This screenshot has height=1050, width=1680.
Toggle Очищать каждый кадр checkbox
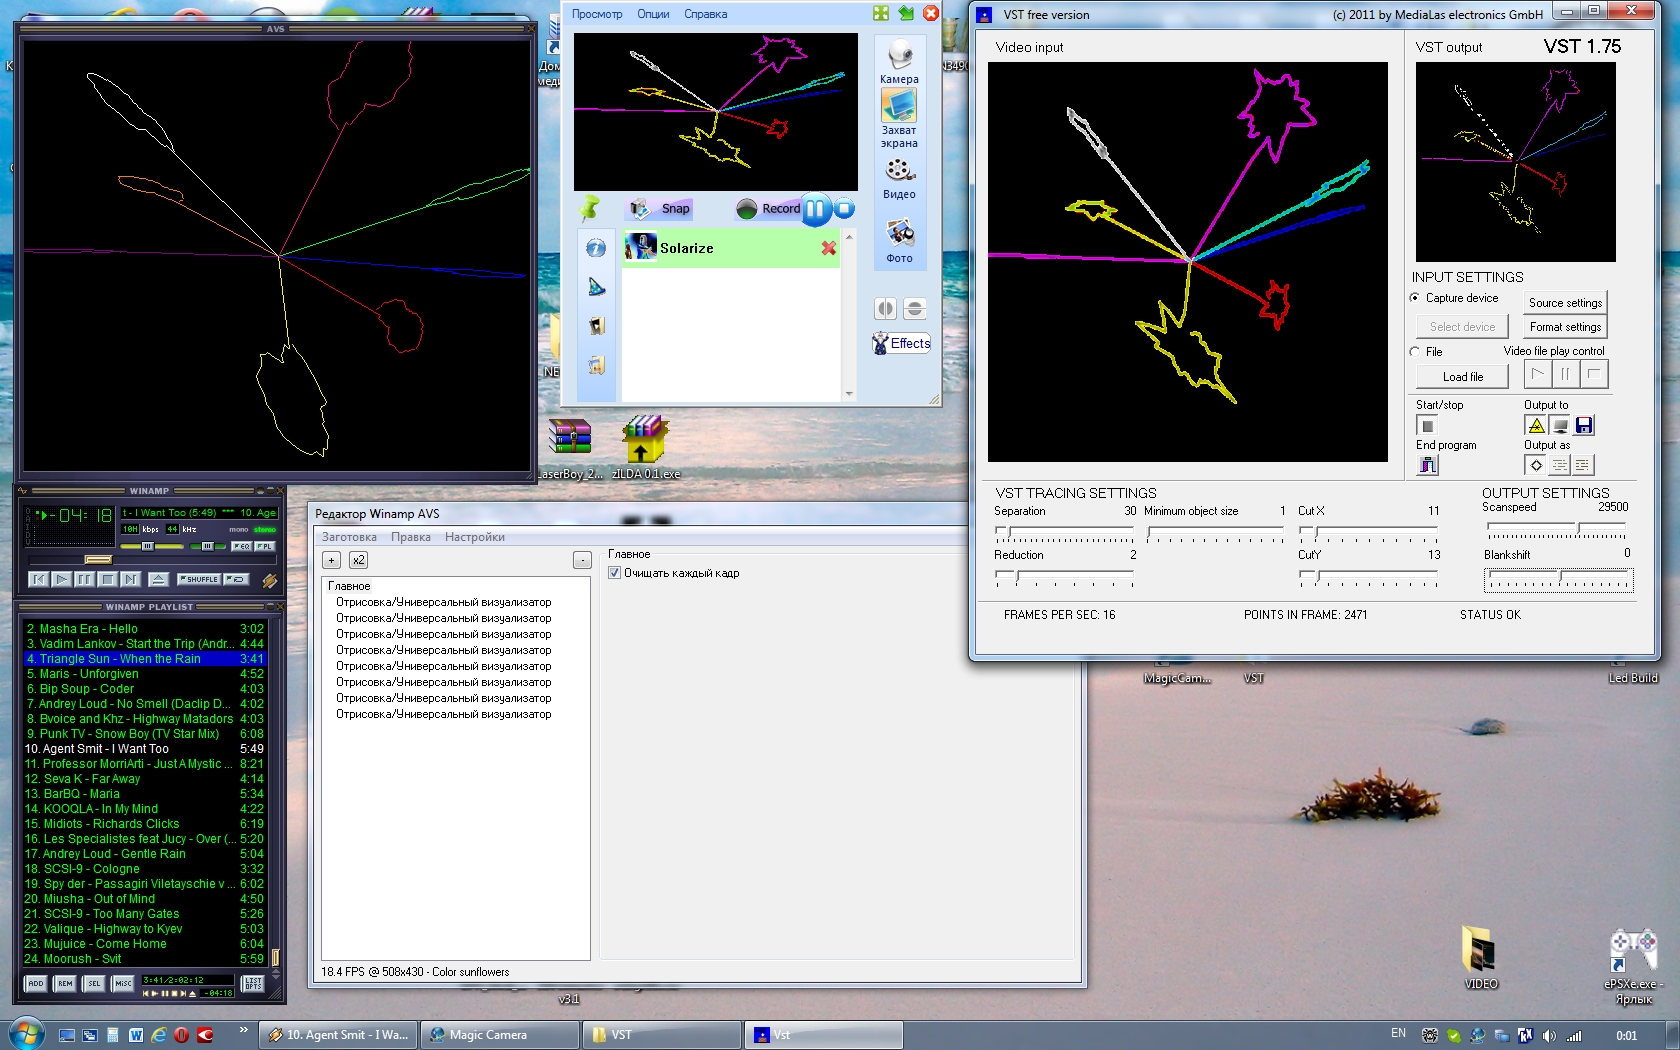click(x=615, y=573)
